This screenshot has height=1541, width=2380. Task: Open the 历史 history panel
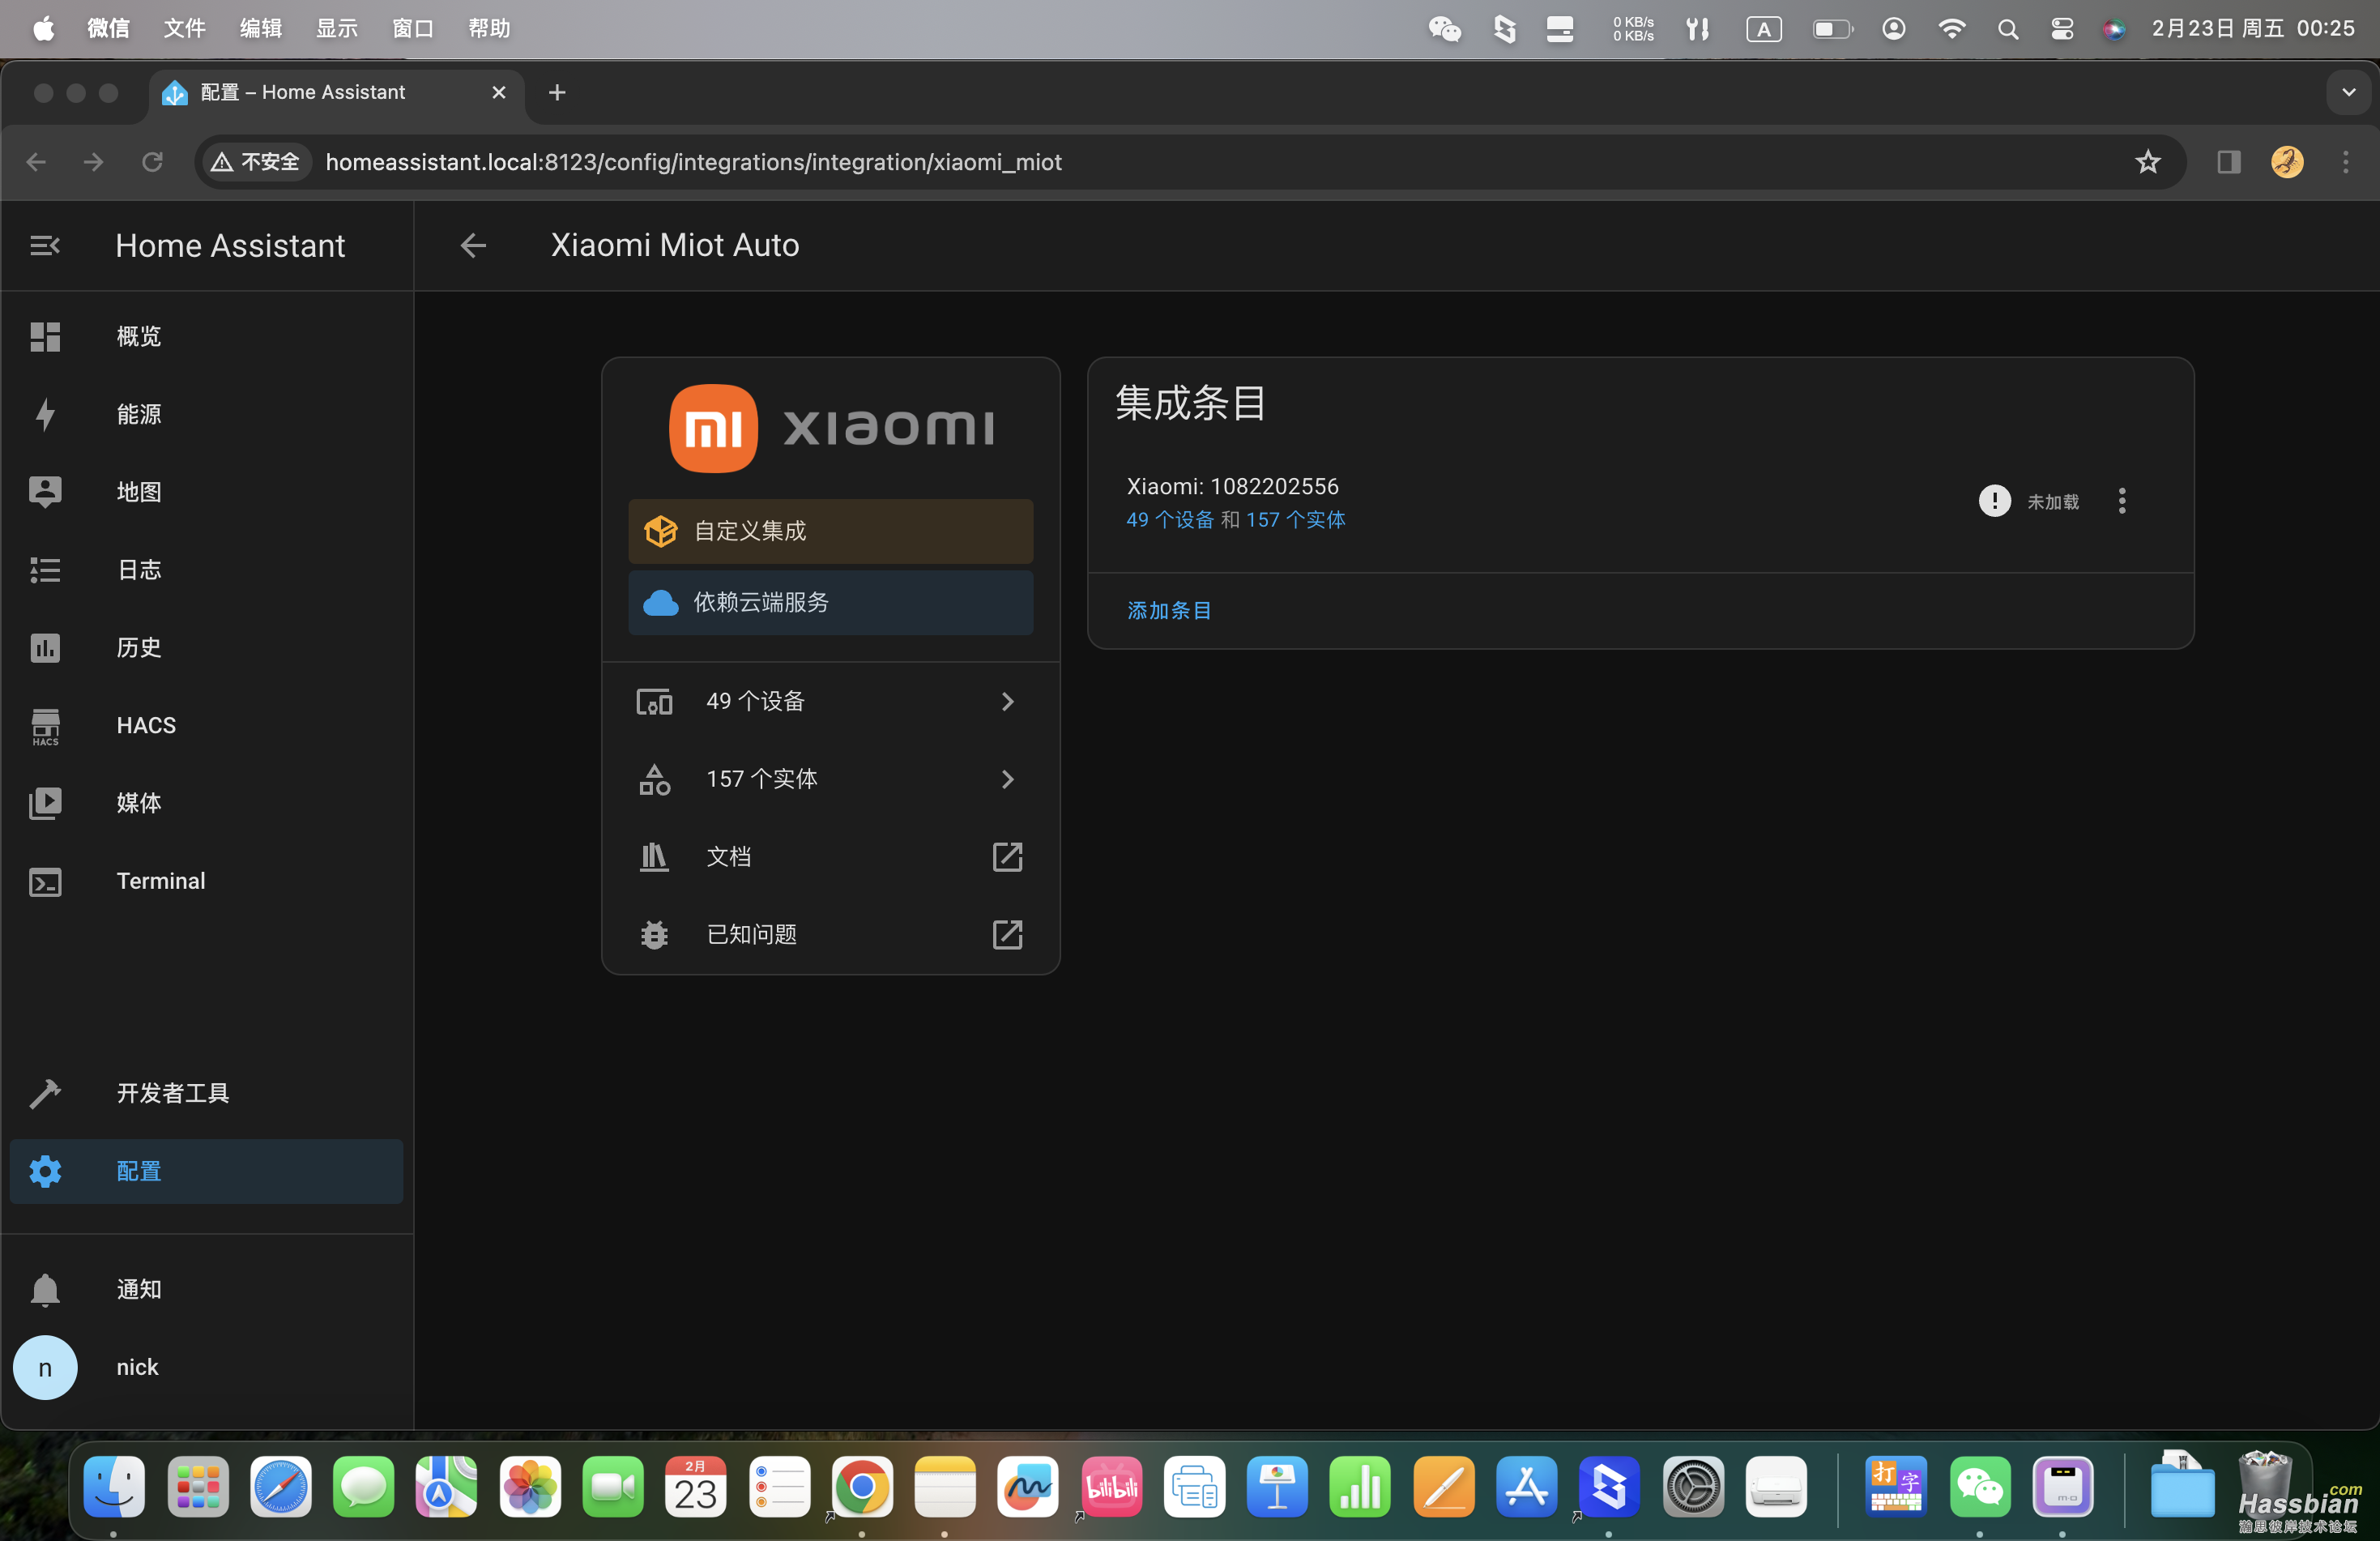tap(206, 648)
